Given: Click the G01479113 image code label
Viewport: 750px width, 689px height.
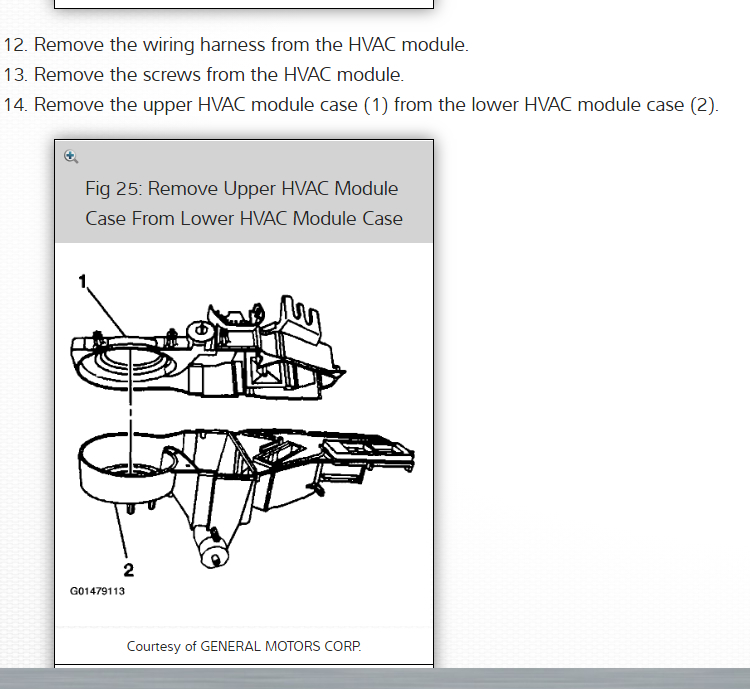Looking at the screenshot, I should [98, 591].
